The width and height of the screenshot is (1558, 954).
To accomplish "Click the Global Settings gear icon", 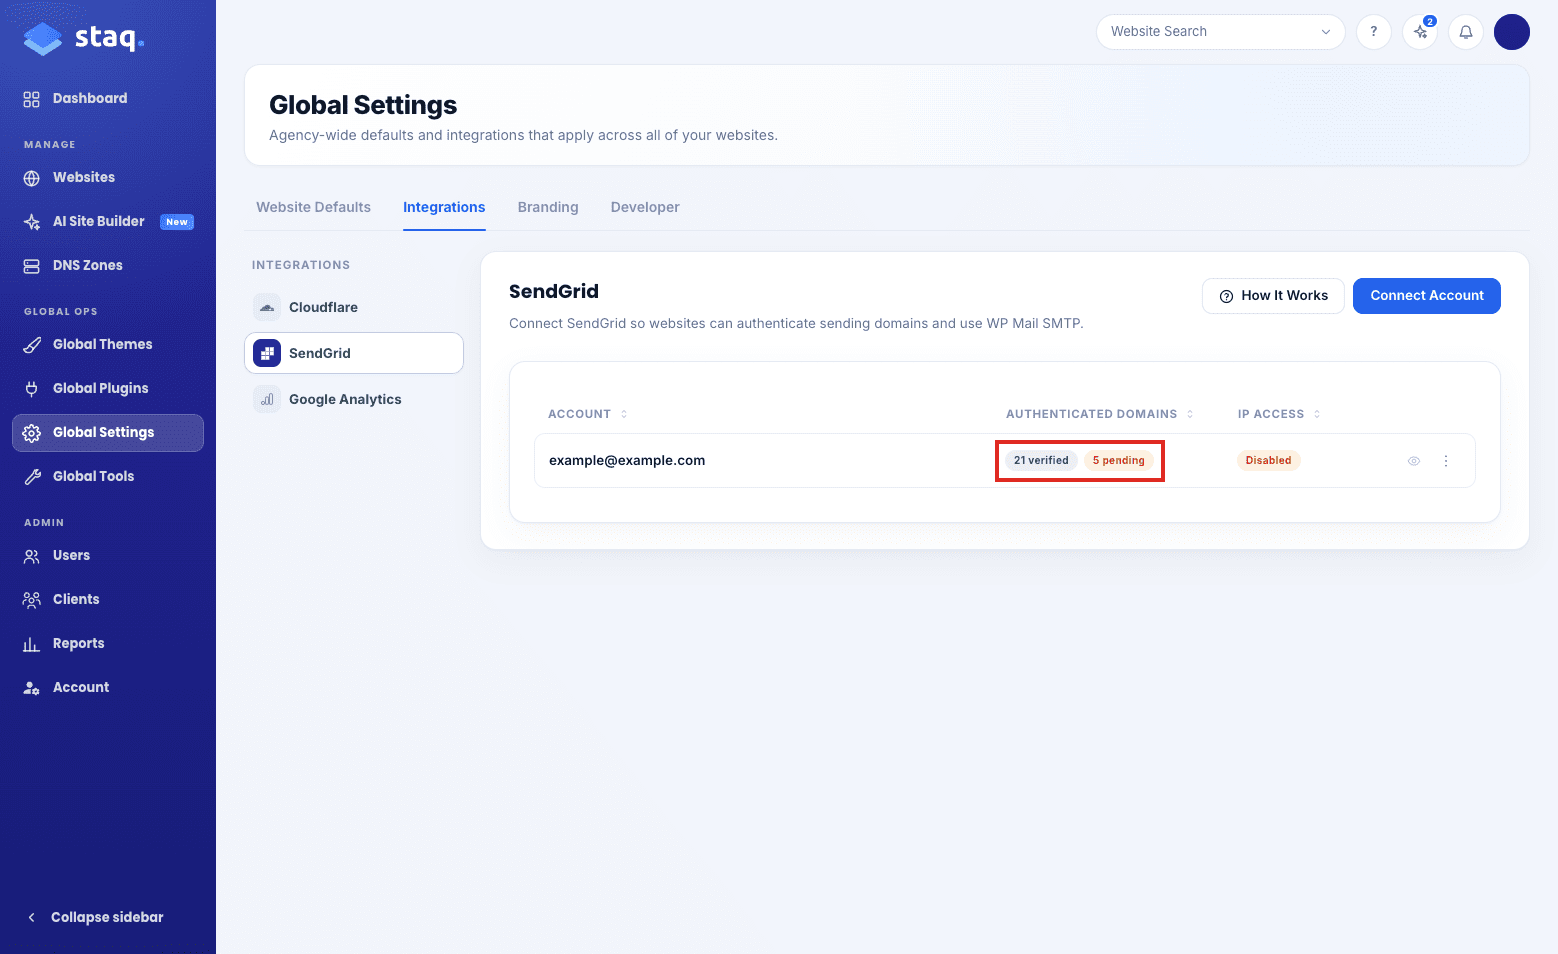I will click(32, 433).
